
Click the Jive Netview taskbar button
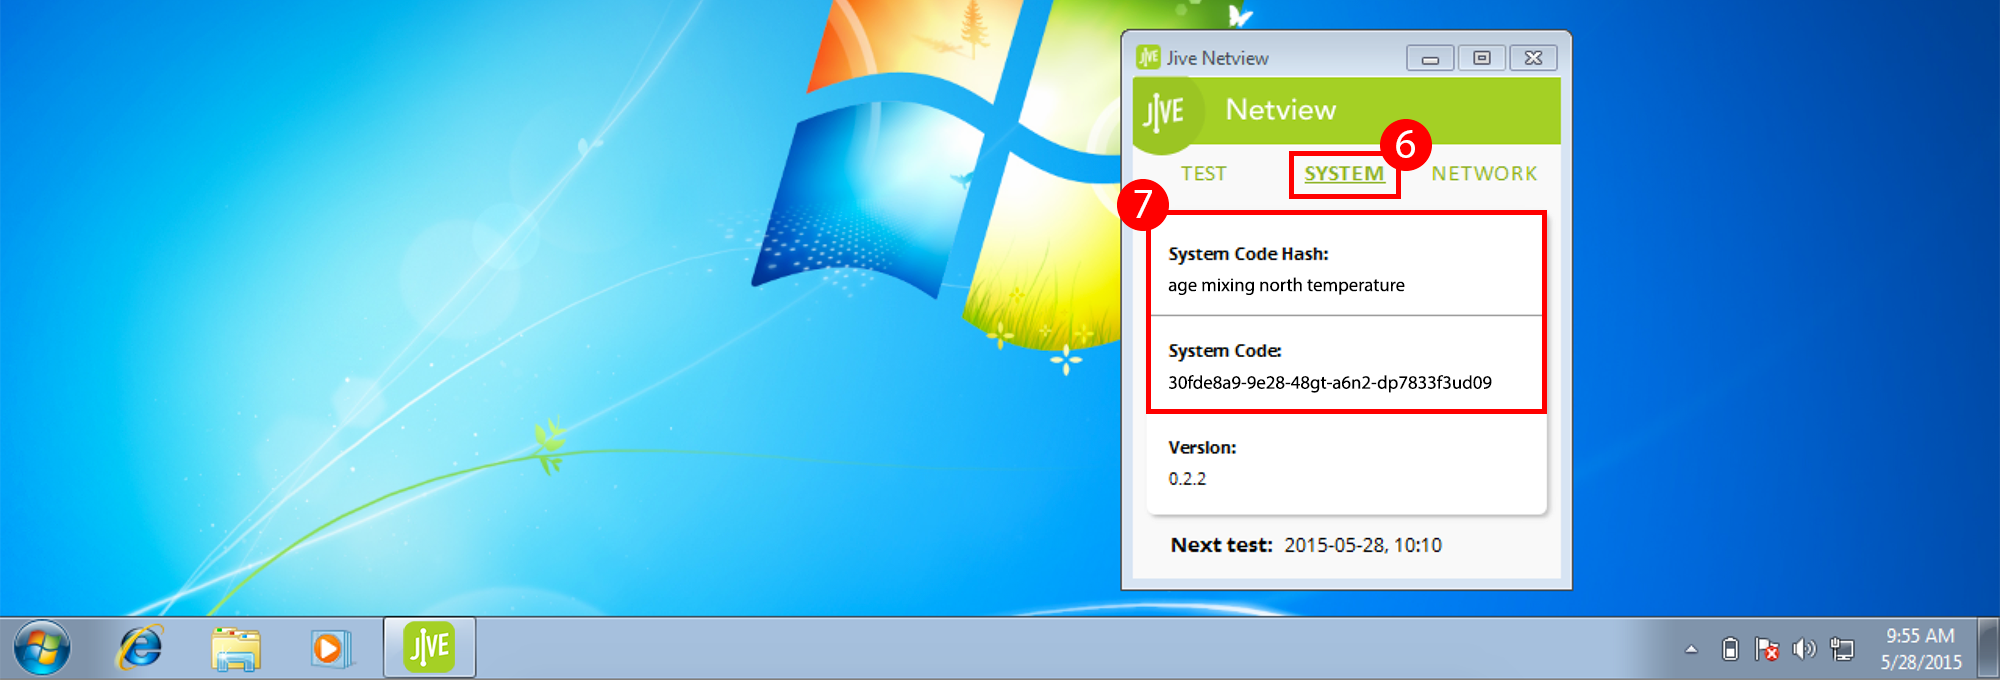[x=429, y=648]
